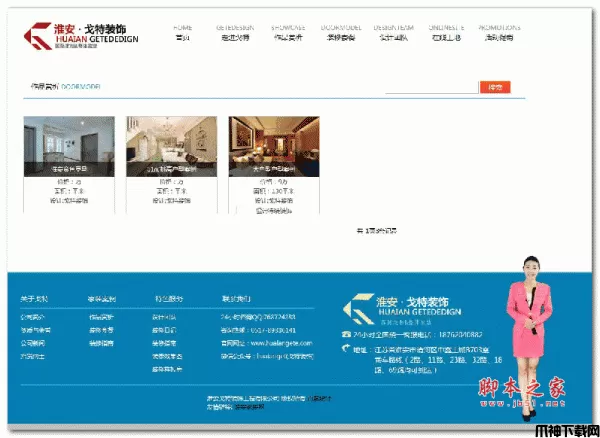Click third link under footer's first column
The height and width of the screenshot is (438, 600).
point(33,343)
